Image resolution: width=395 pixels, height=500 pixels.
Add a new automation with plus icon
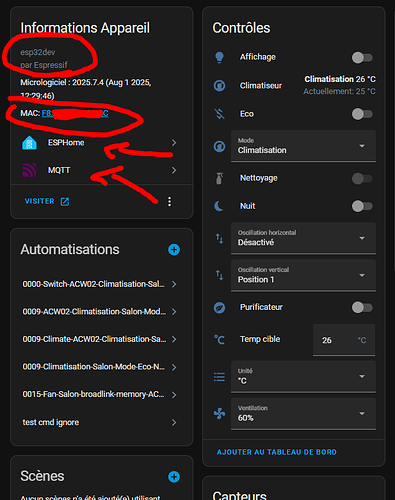coord(174,249)
